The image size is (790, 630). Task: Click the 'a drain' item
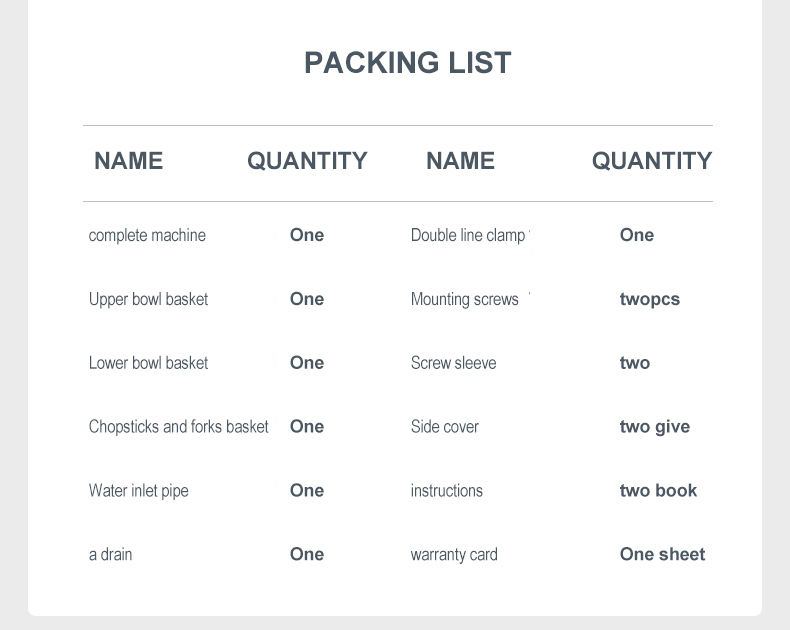click(x=110, y=555)
